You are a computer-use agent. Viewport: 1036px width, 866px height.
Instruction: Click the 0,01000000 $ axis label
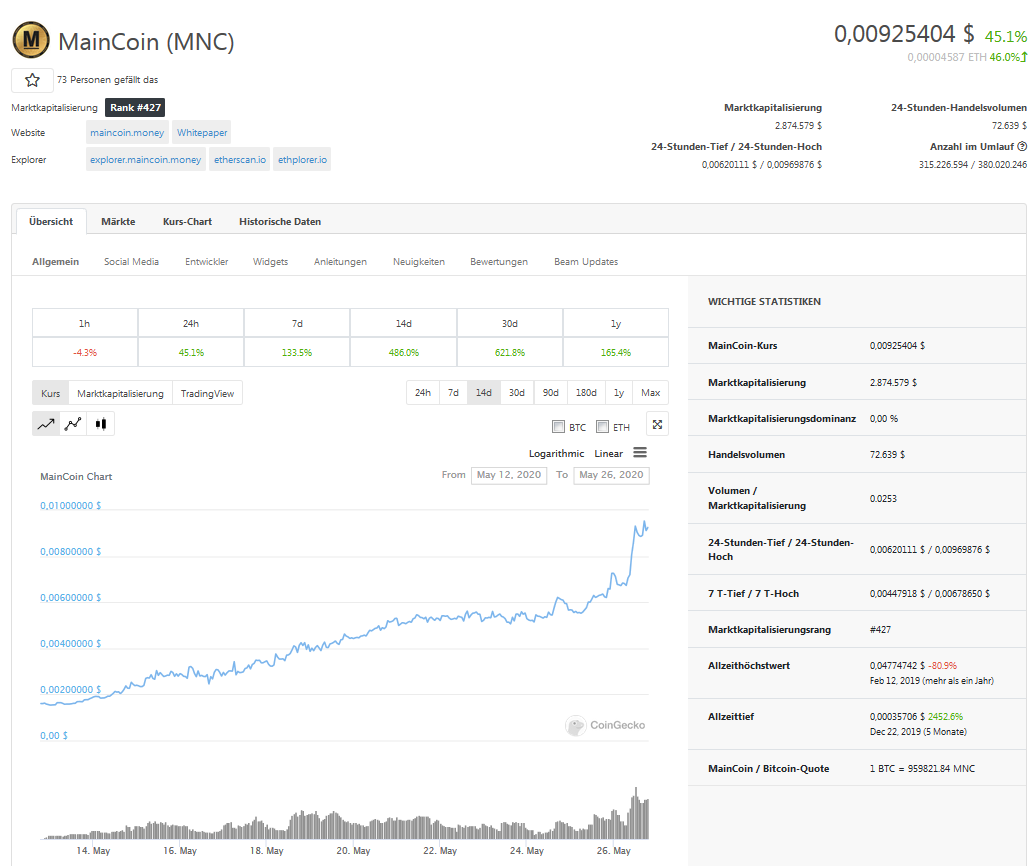(71, 505)
